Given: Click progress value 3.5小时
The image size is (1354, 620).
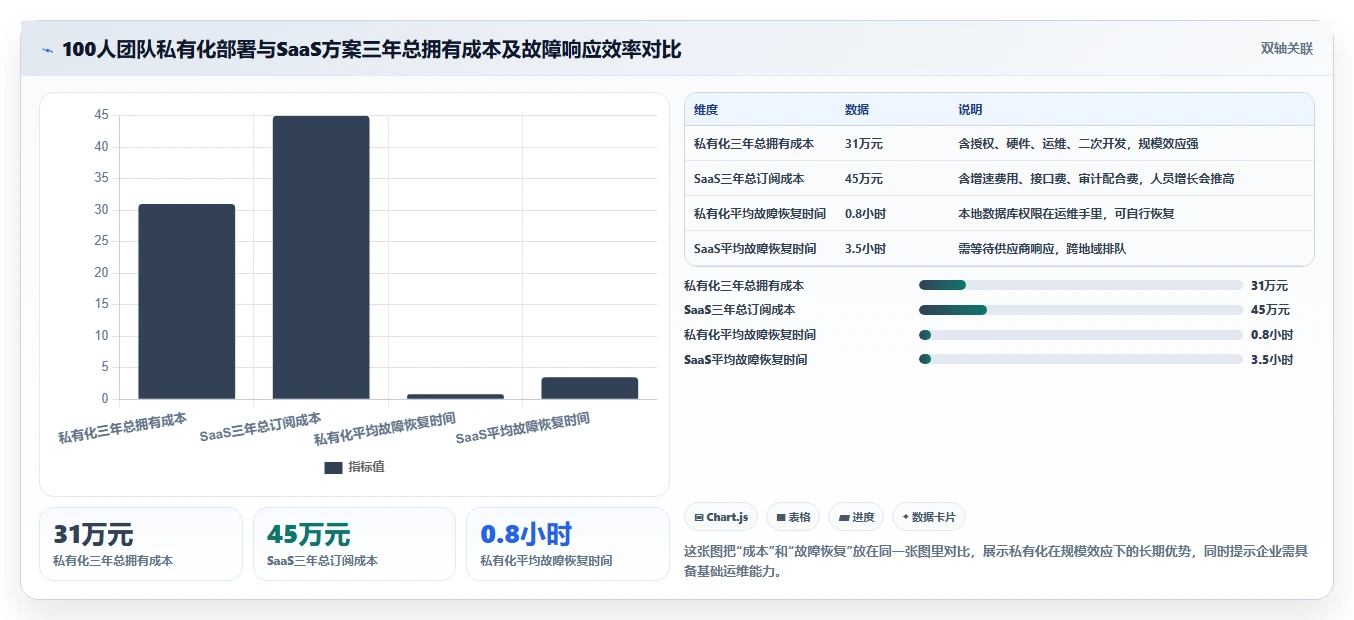Looking at the screenshot, I should click(x=1272, y=359).
